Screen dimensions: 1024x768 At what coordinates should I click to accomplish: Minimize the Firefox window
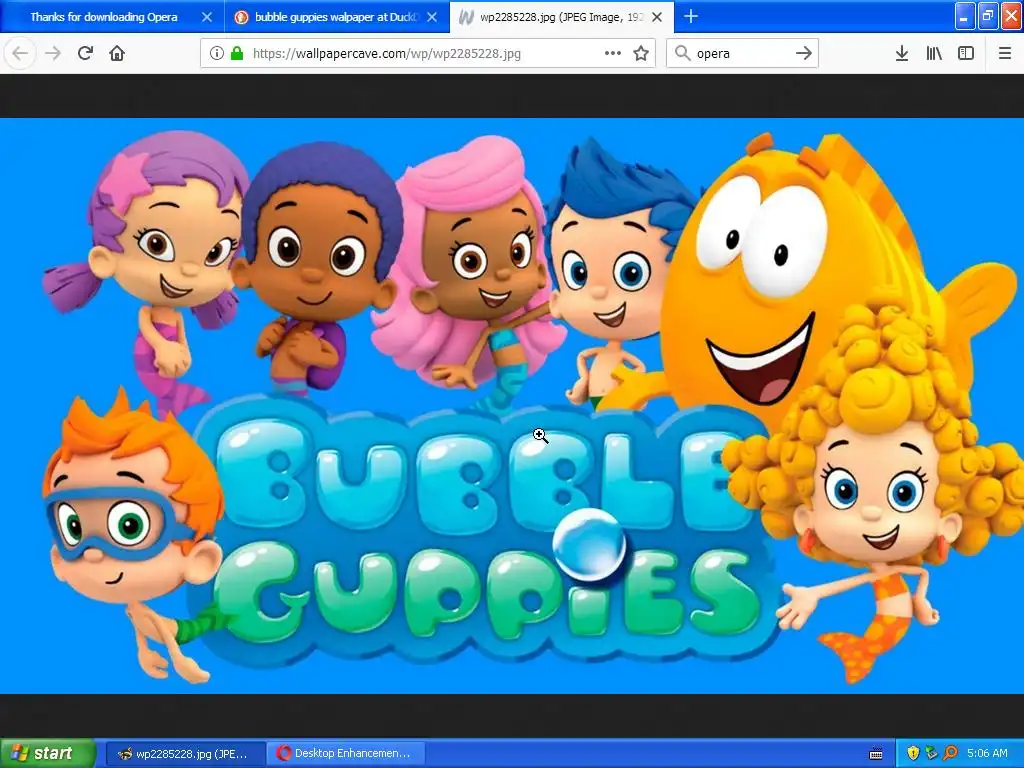point(965,16)
